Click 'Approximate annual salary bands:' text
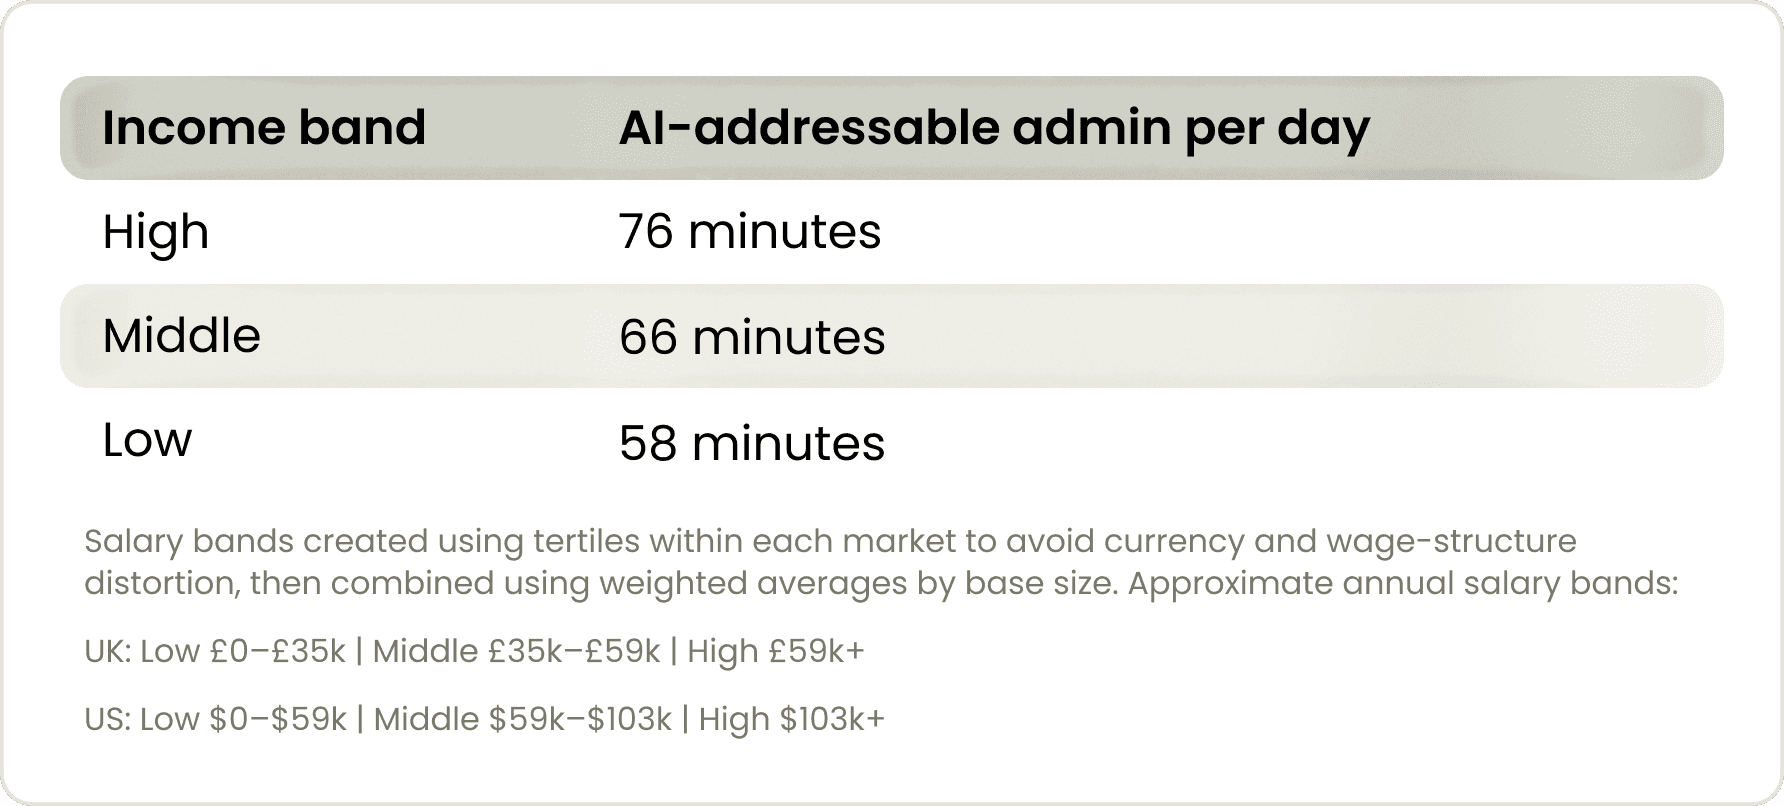The image size is (1784, 806). (x=1403, y=583)
